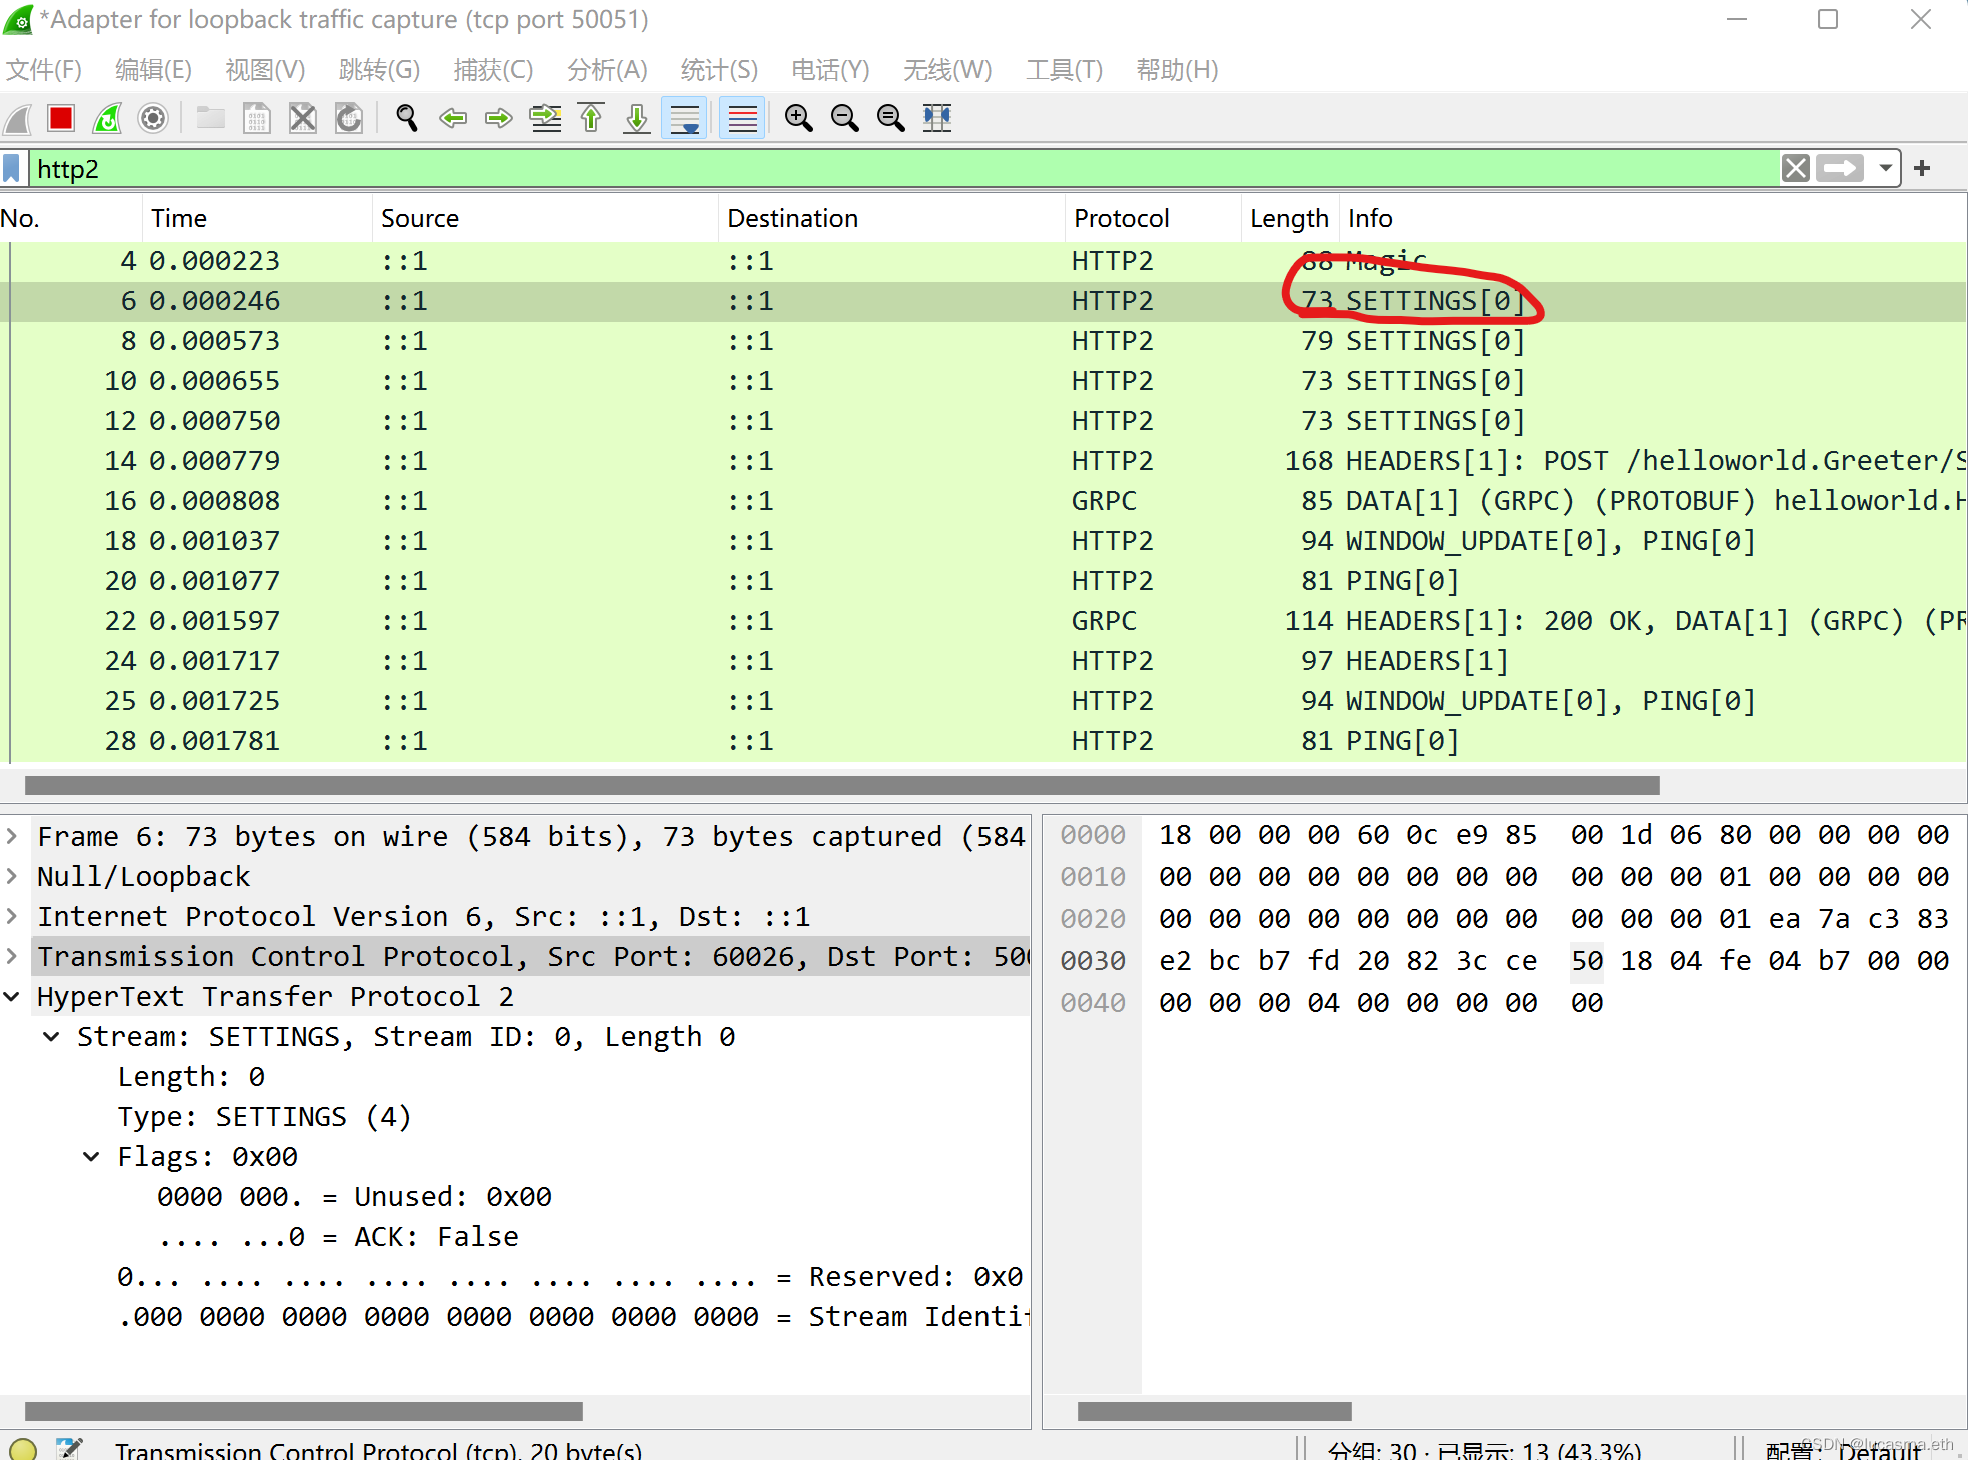
Task: Toggle auto-scroll during live capture
Action: pos(685,119)
